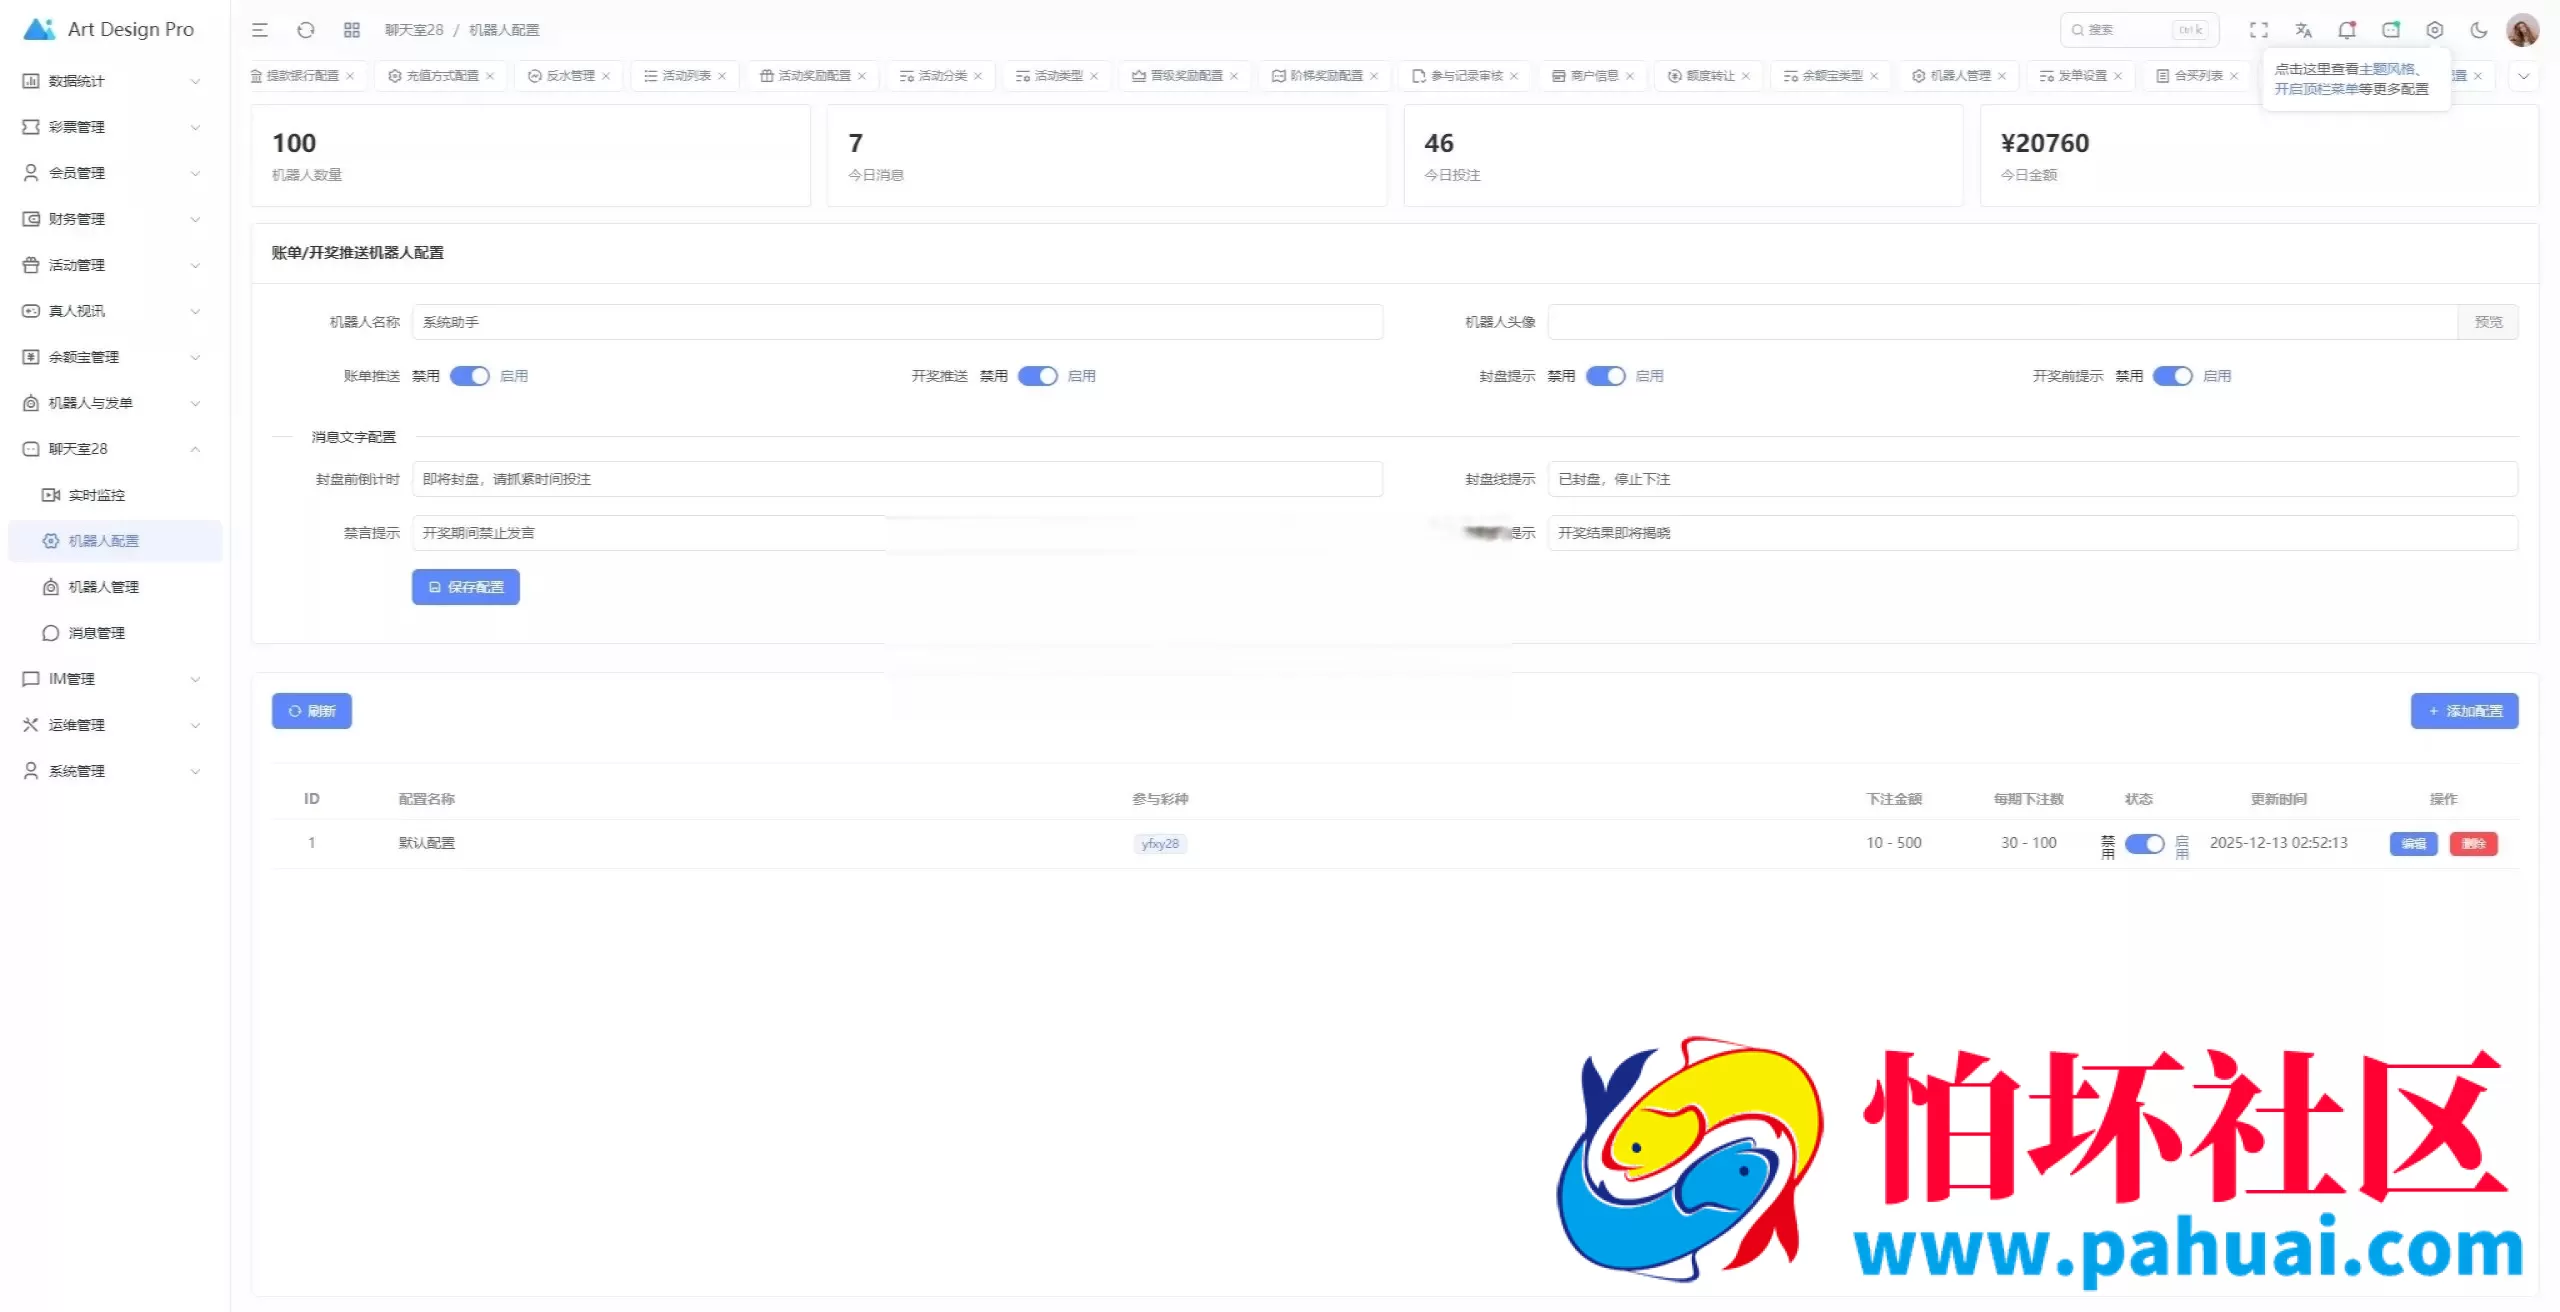Viewport: 2560px width, 1312px height.
Task: Switch to the 晋级奖励配置 tab
Action: click(x=1185, y=76)
